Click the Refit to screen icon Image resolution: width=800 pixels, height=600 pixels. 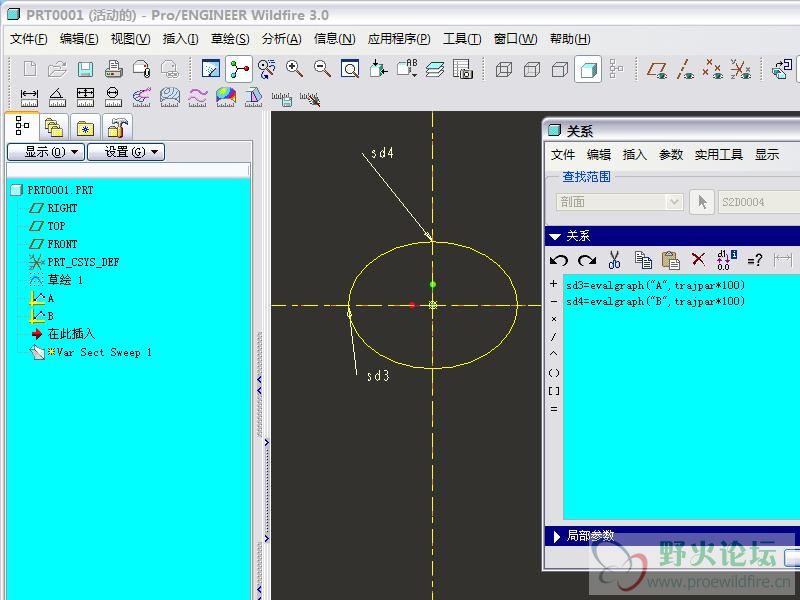(x=350, y=69)
